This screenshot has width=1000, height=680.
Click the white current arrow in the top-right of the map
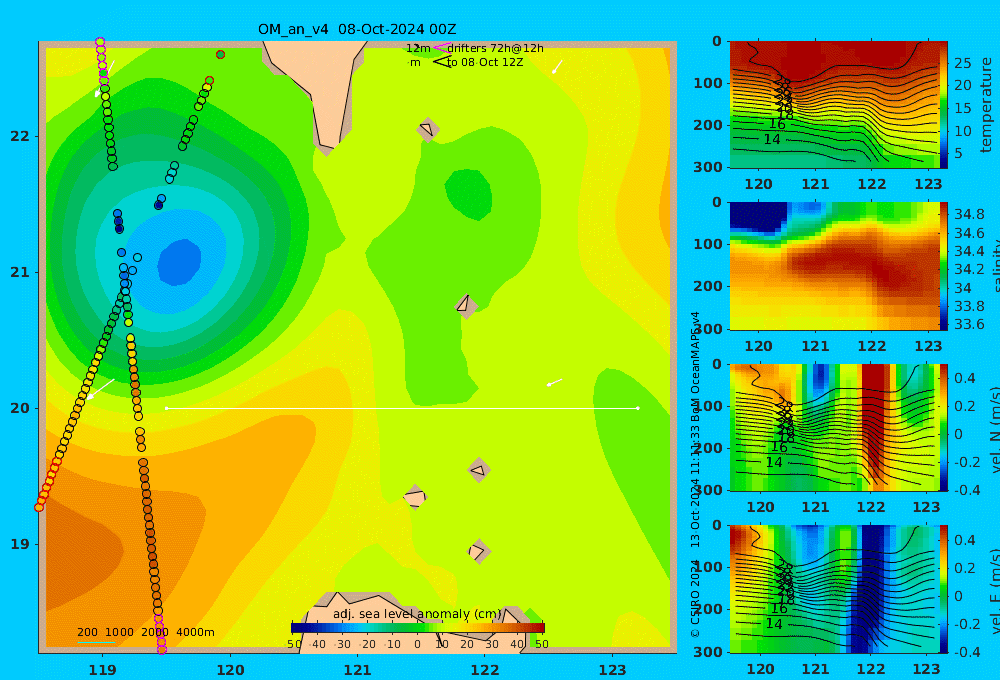click(557, 66)
